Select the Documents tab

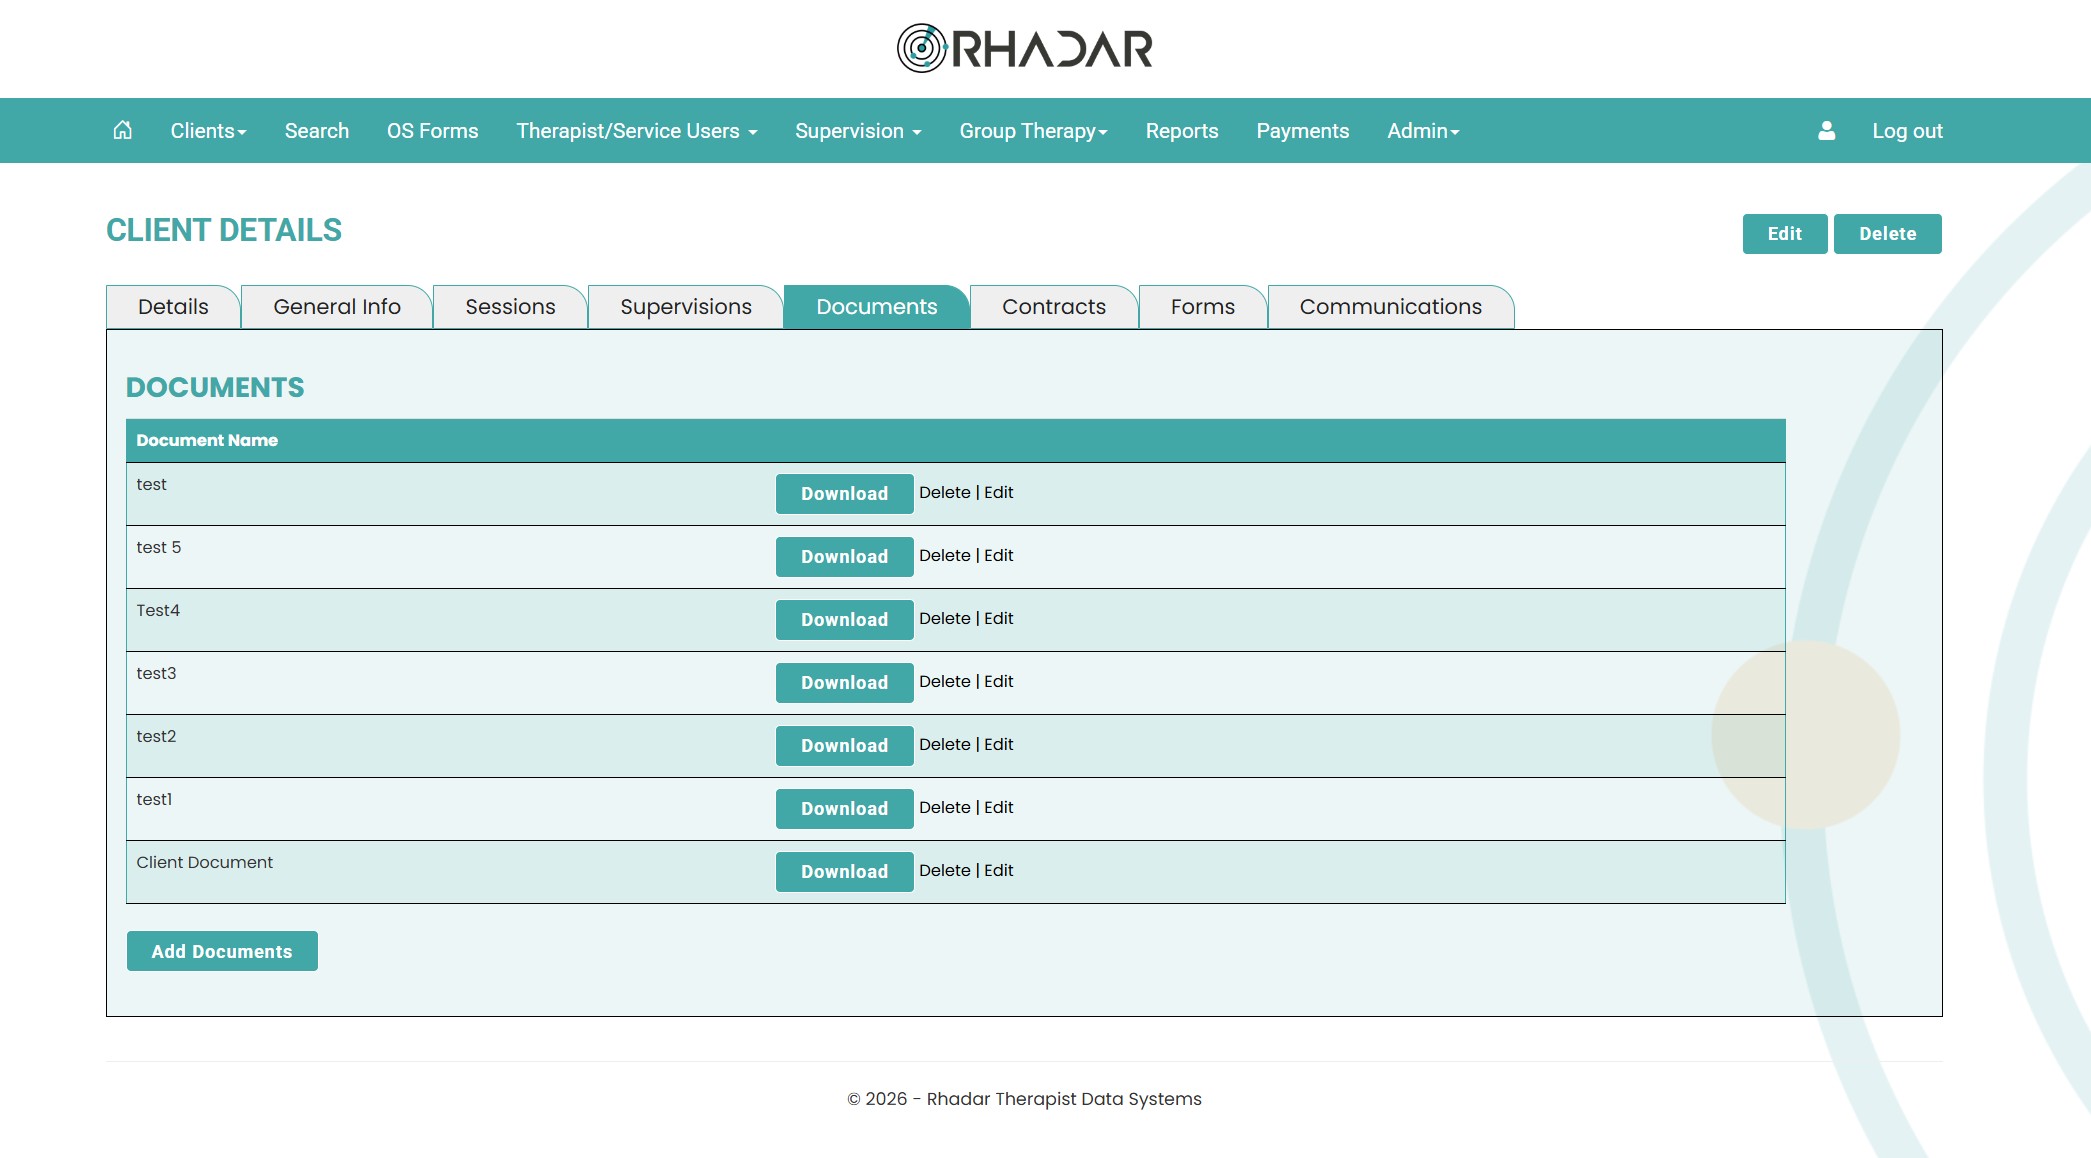[x=877, y=307]
